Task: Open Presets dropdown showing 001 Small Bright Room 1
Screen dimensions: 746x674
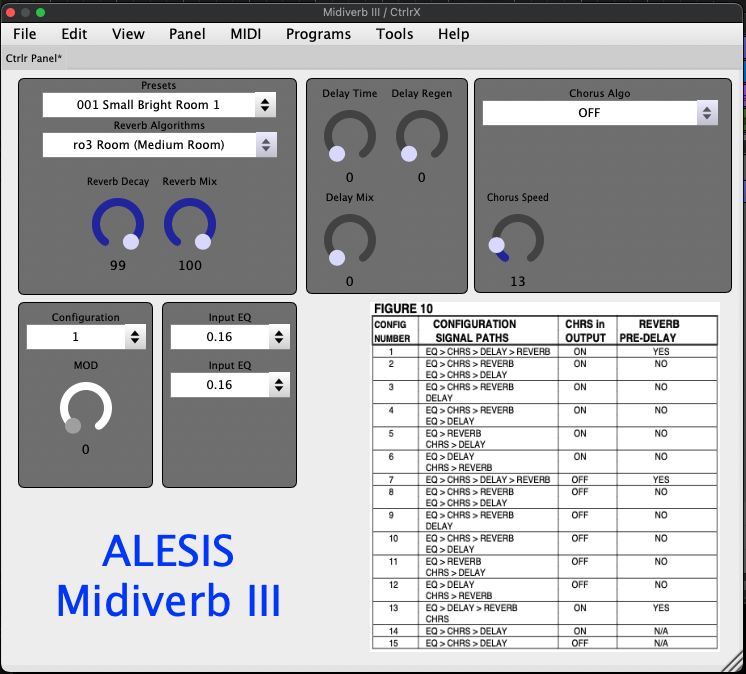Action: 159,105
